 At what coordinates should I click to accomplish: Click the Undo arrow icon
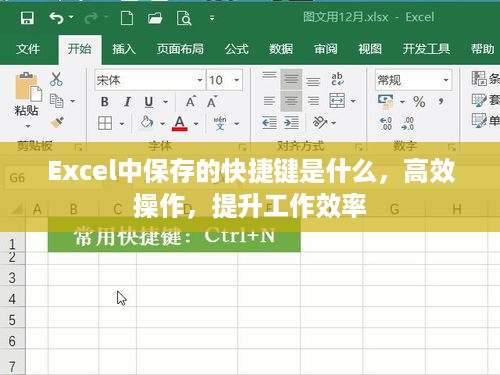[56, 18]
